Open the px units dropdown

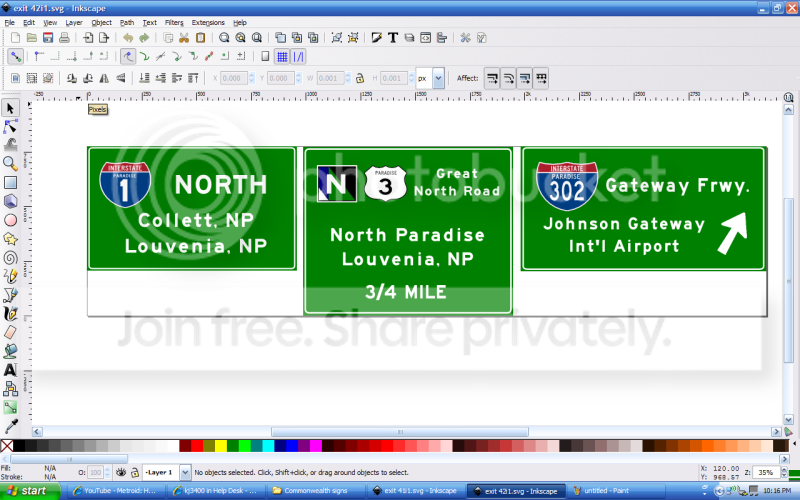(438, 78)
